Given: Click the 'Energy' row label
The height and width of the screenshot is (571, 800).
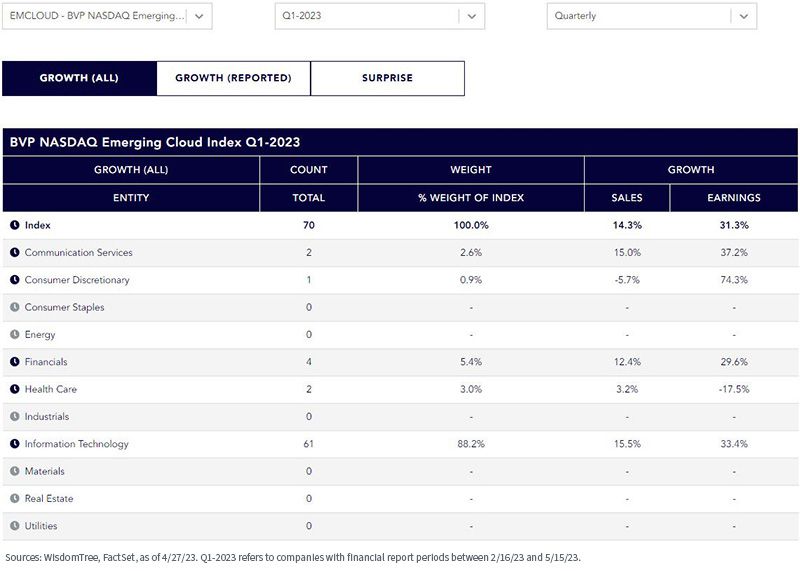Looking at the screenshot, I should click(x=40, y=335).
